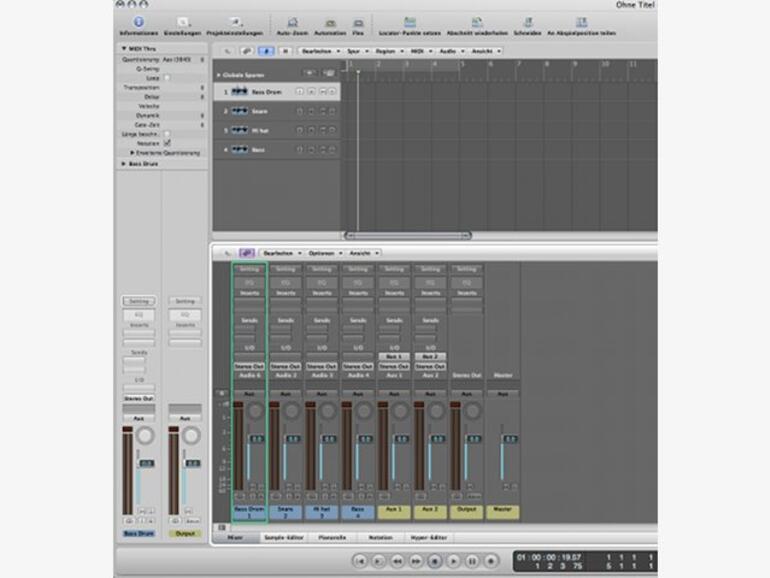The height and width of the screenshot is (578, 770).
Task: Open Projekteinstellungen from the toolbar
Action: point(236,22)
